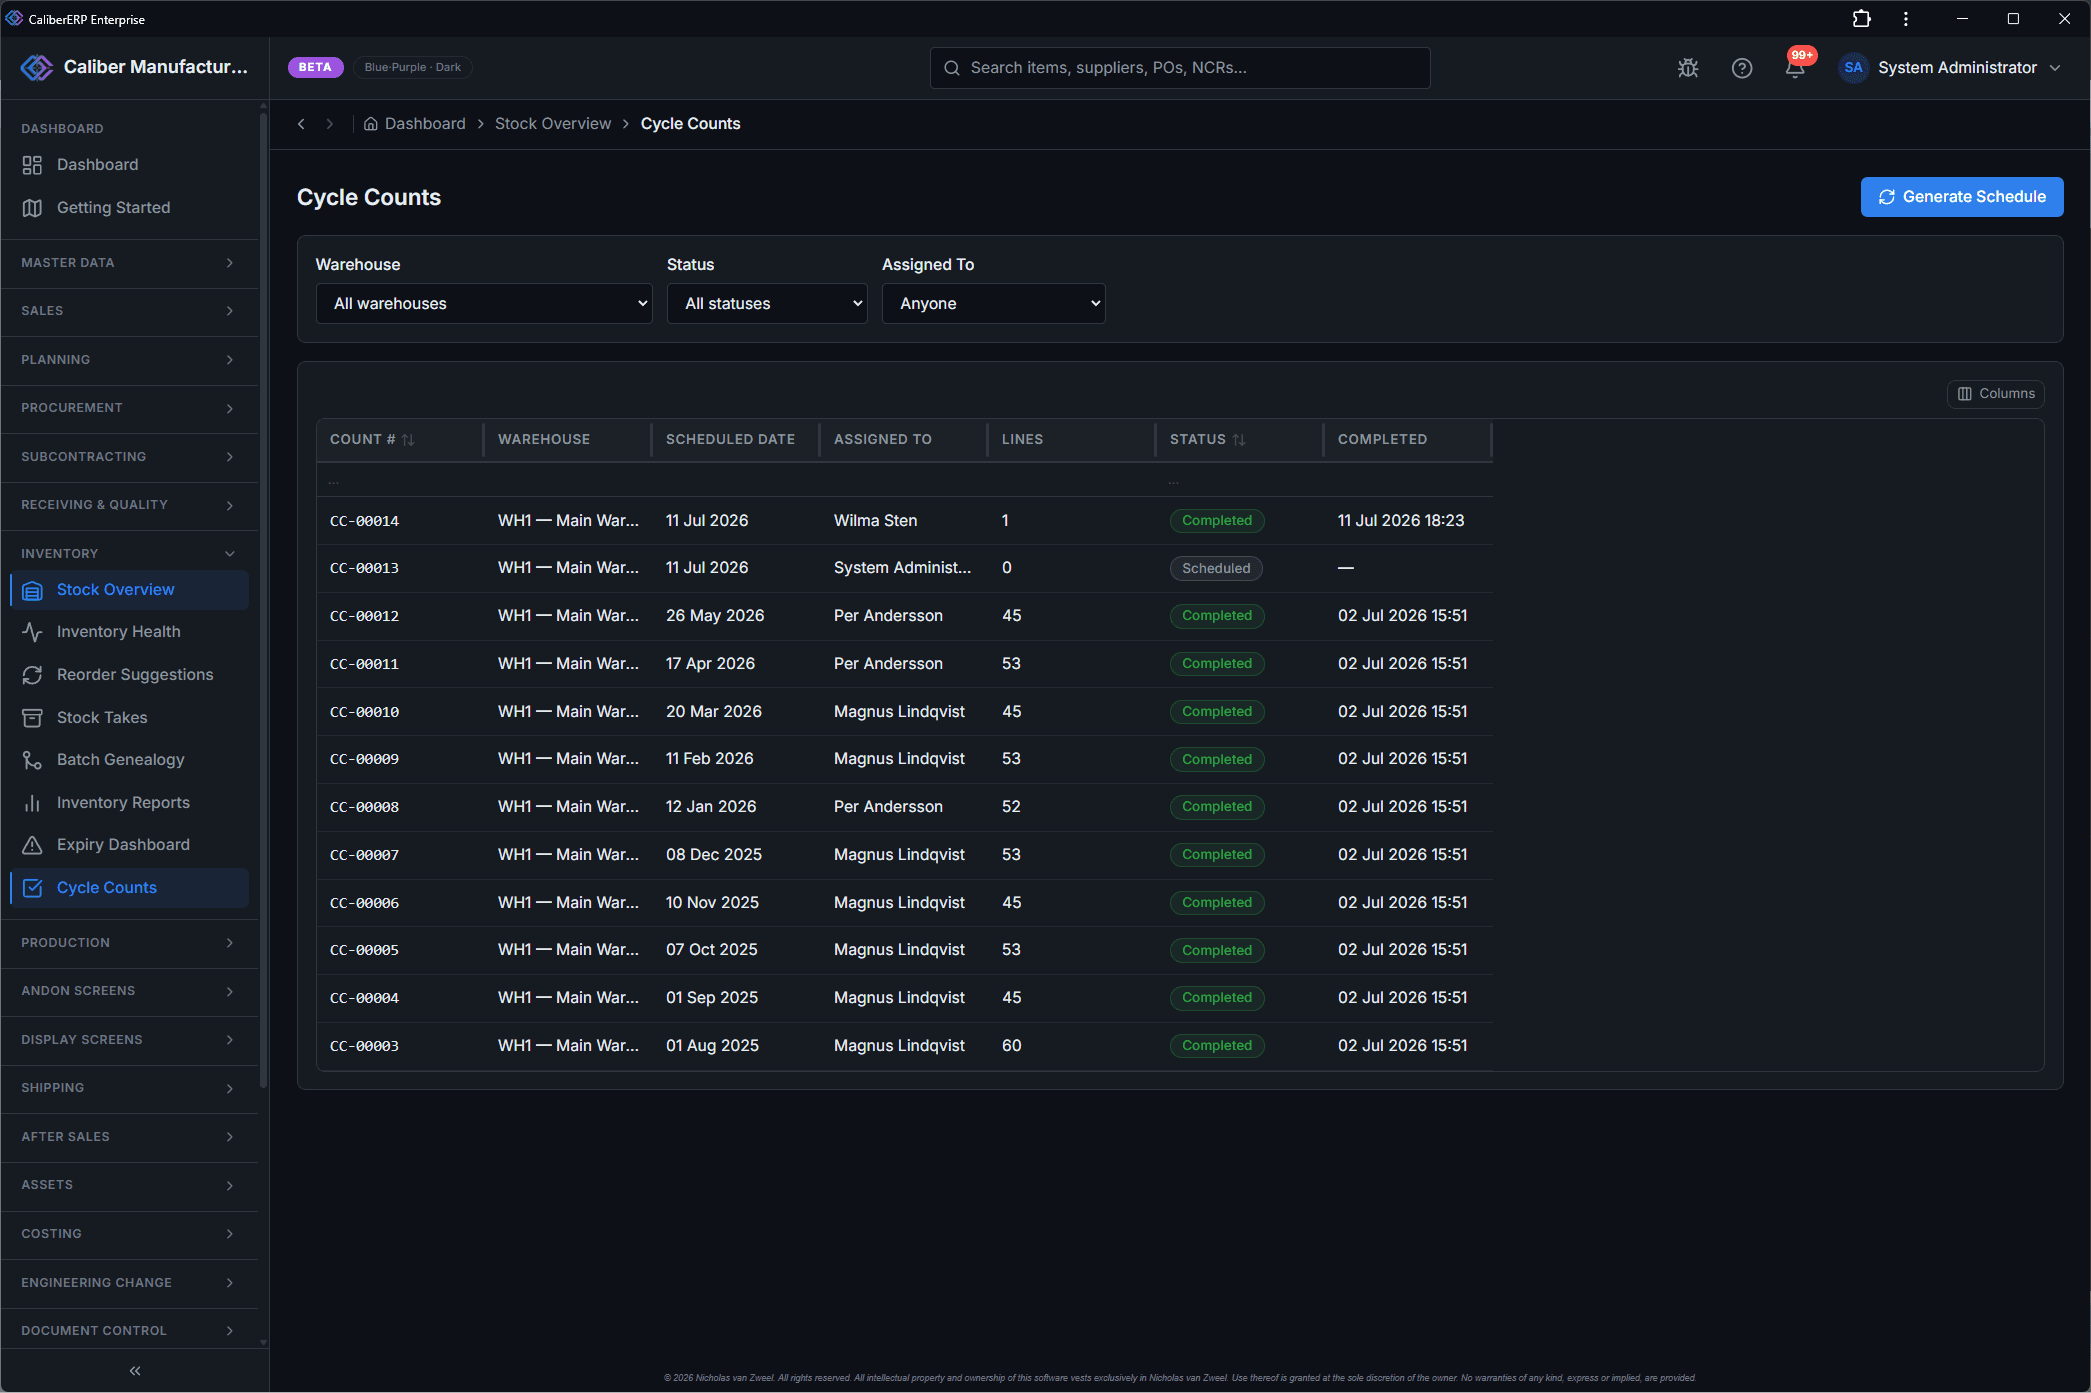This screenshot has height=1393, width=2091.
Task: Open Expiry Dashboard page
Action: (130, 845)
